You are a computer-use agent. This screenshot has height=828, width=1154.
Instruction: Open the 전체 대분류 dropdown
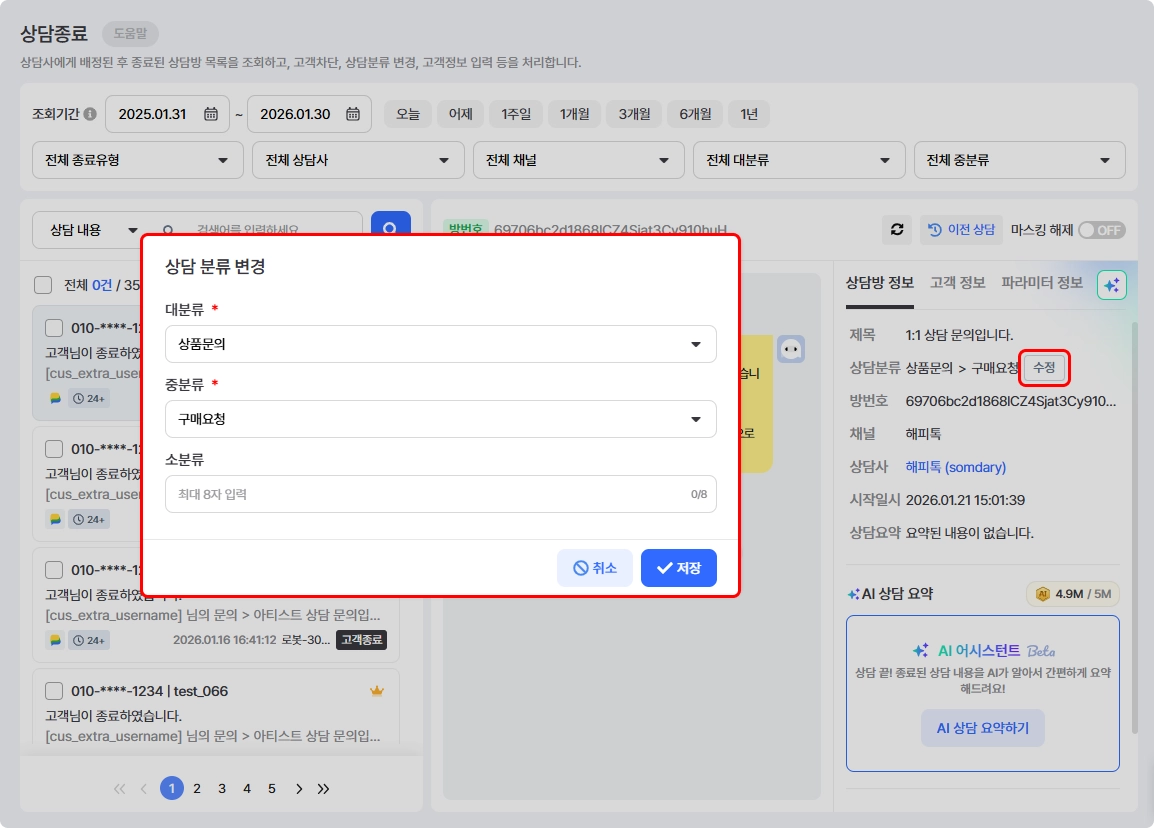(x=799, y=160)
